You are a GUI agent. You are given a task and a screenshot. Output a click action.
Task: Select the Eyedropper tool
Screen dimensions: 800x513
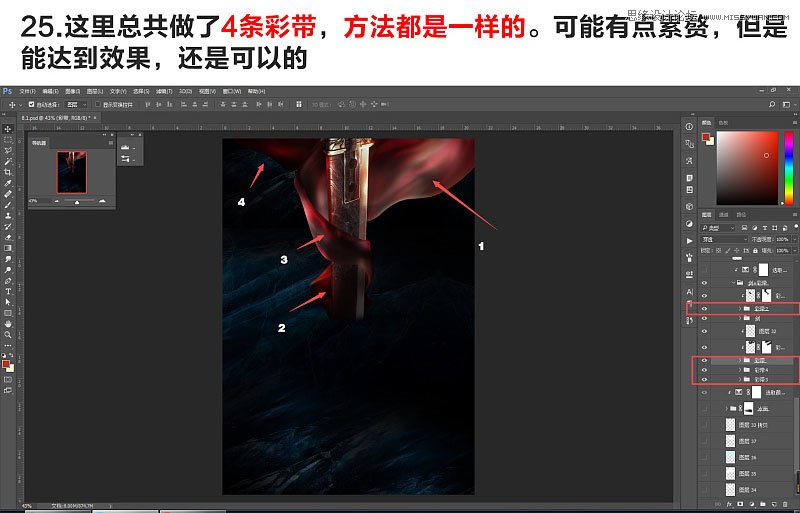pyautogui.click(x=8, y=183)
